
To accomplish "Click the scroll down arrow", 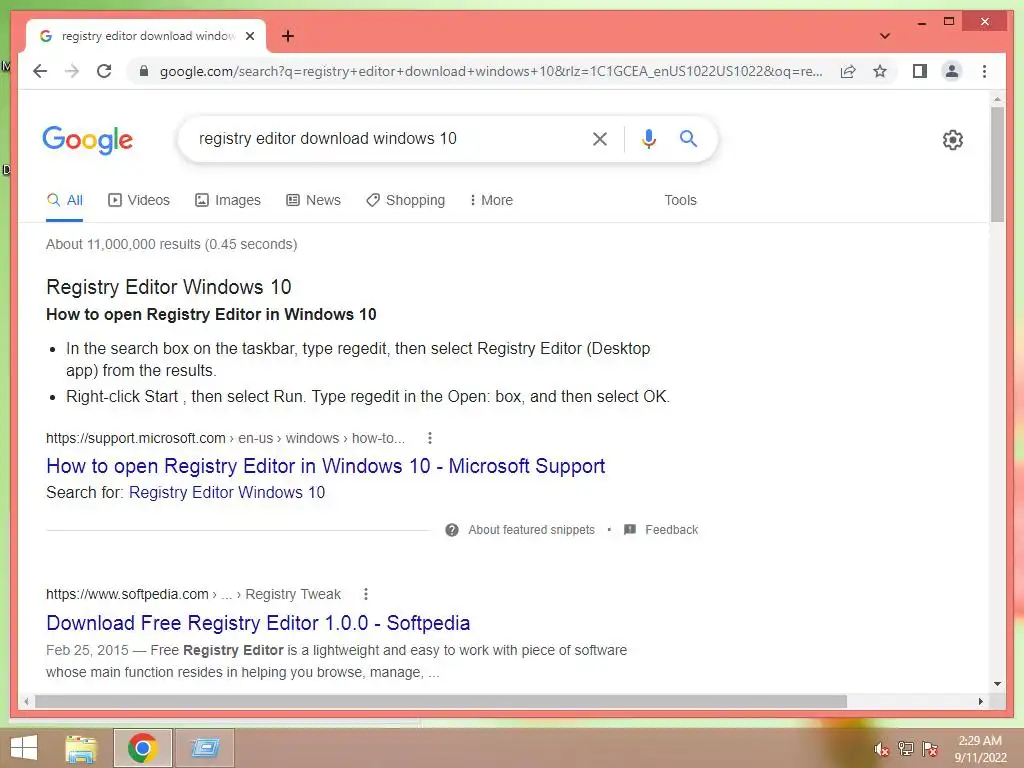I will (997, 684).
